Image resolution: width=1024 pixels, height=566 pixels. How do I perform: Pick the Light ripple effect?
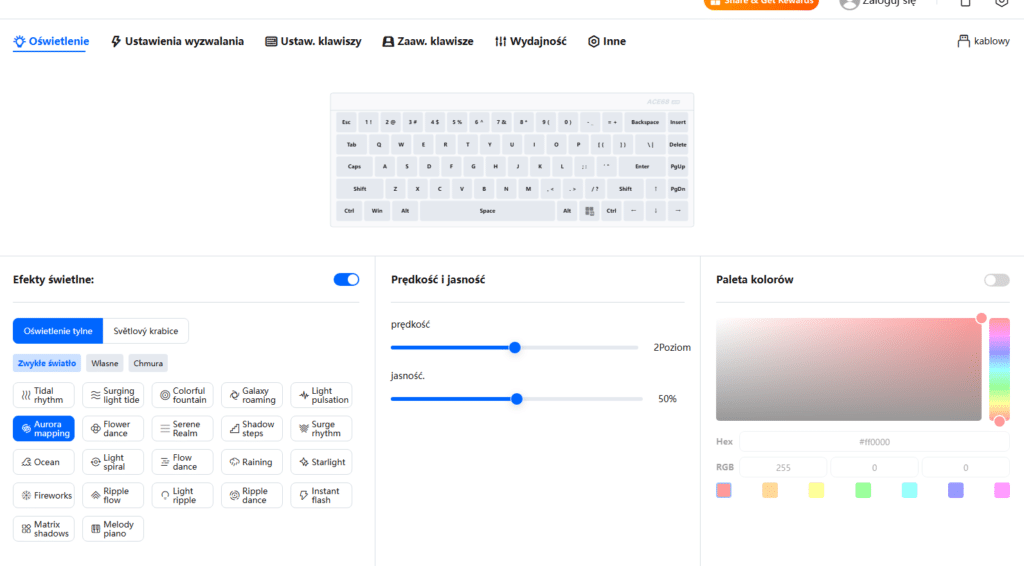[182, 495]
